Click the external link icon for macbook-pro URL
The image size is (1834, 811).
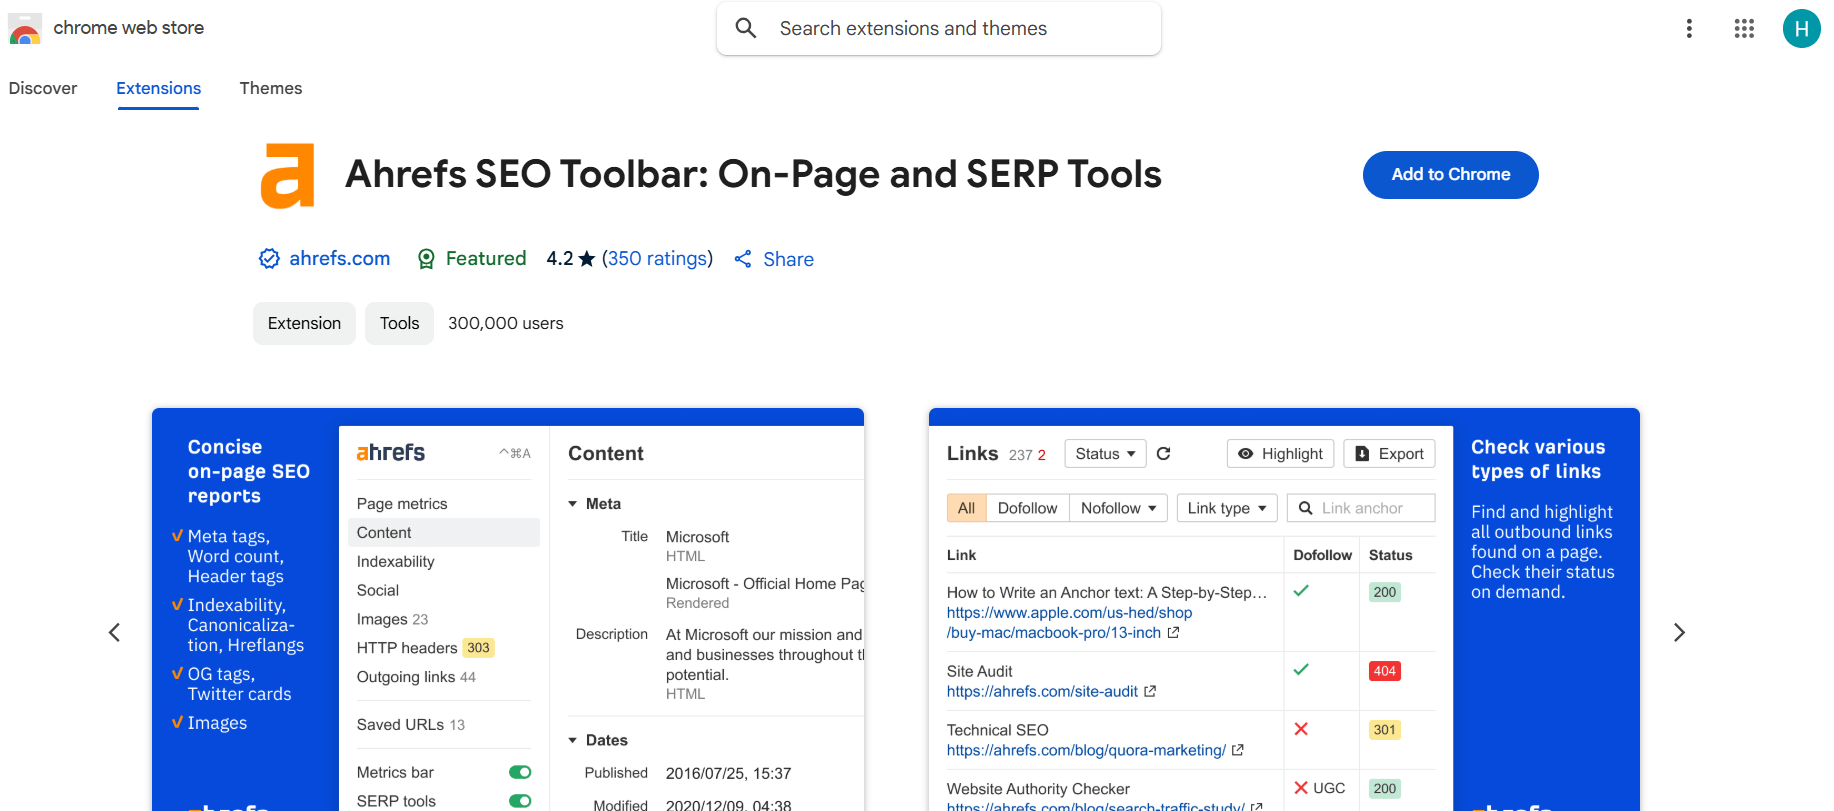tap(1173, 633)
